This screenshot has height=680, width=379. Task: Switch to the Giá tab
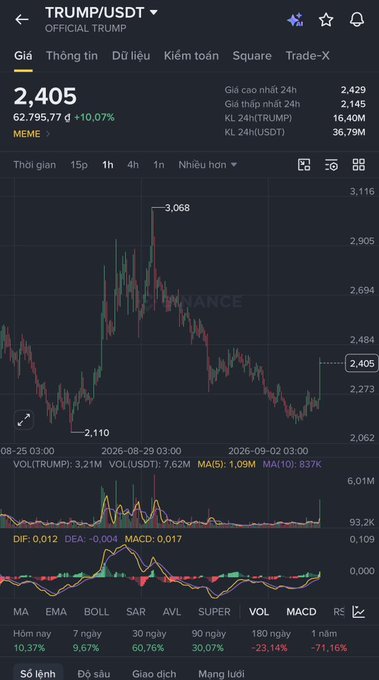23,56
